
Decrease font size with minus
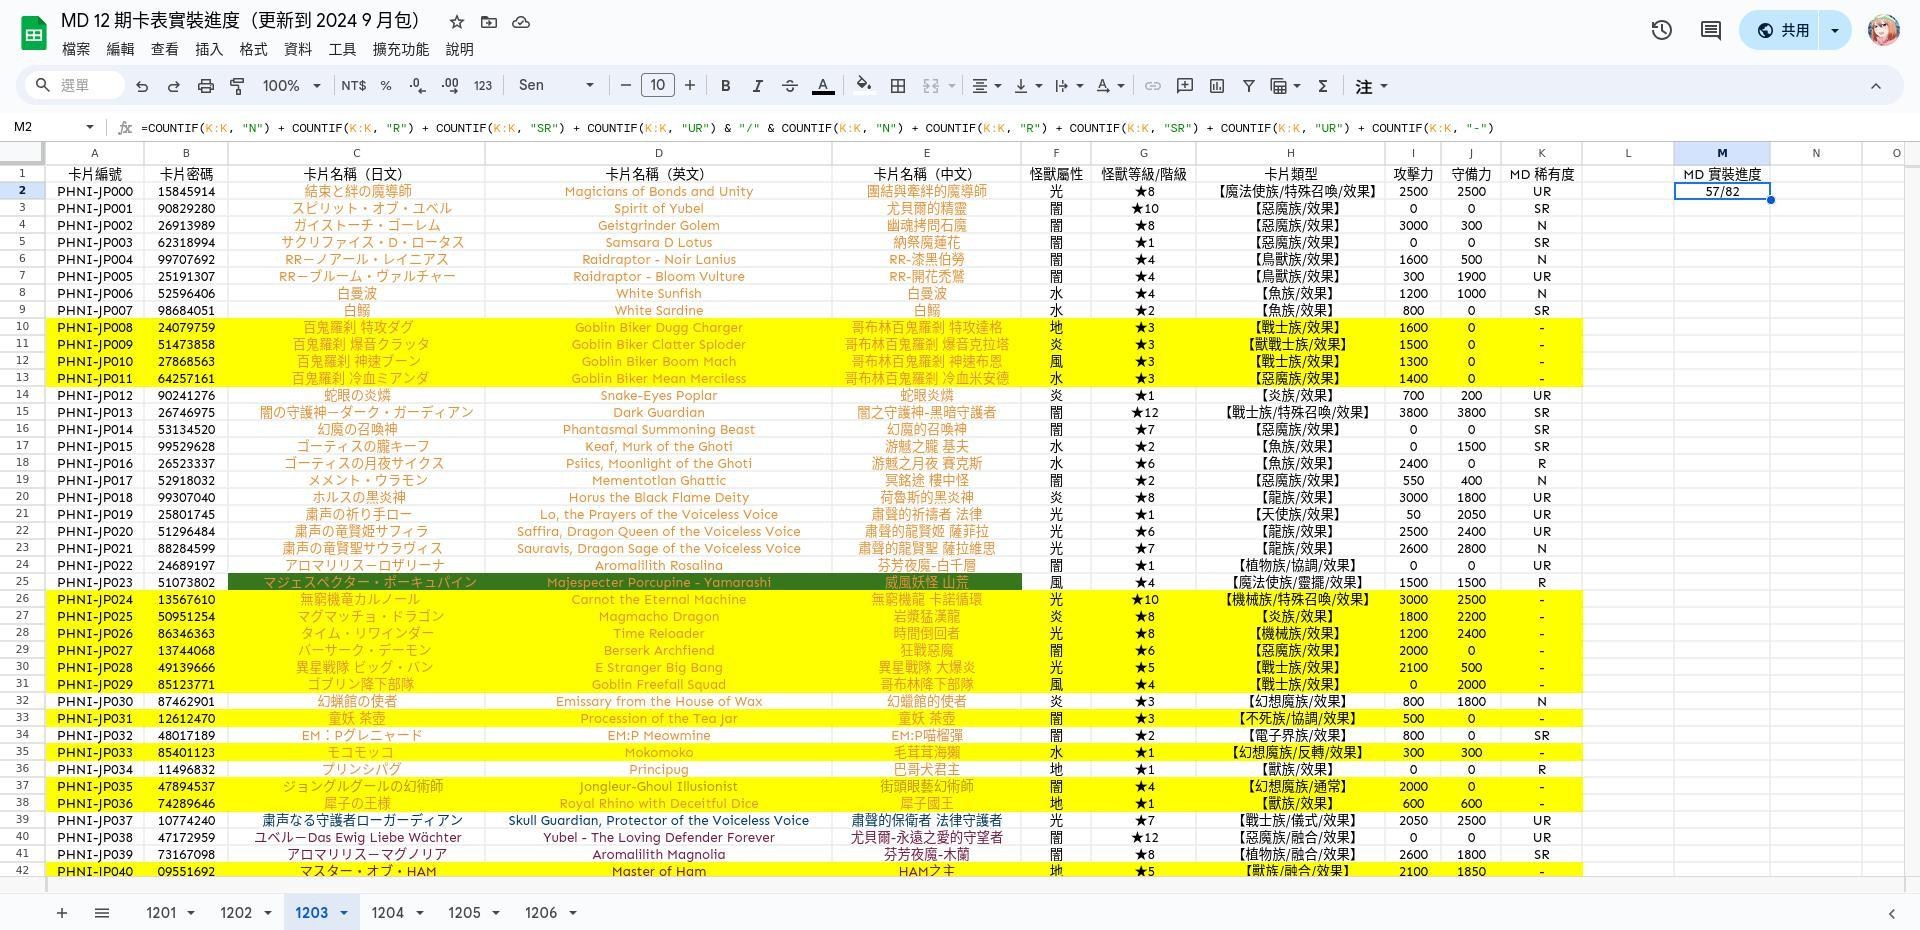[626, 86]
